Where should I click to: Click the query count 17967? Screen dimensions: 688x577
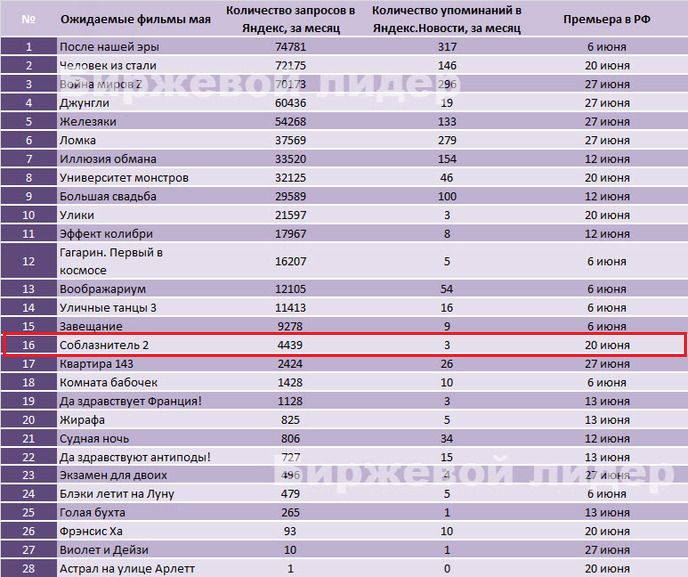click(x=290, y=234)
